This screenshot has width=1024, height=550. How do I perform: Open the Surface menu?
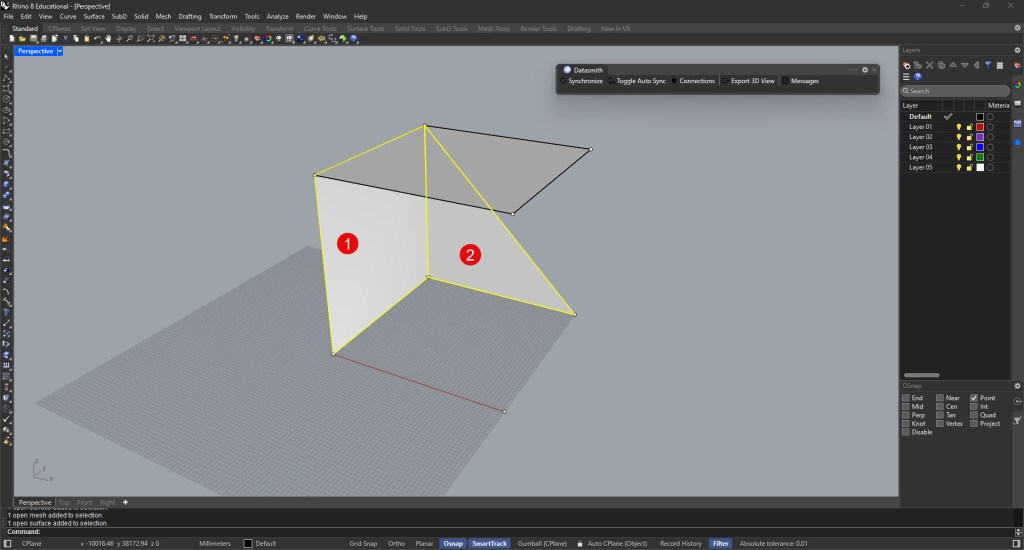coord(94,17)
